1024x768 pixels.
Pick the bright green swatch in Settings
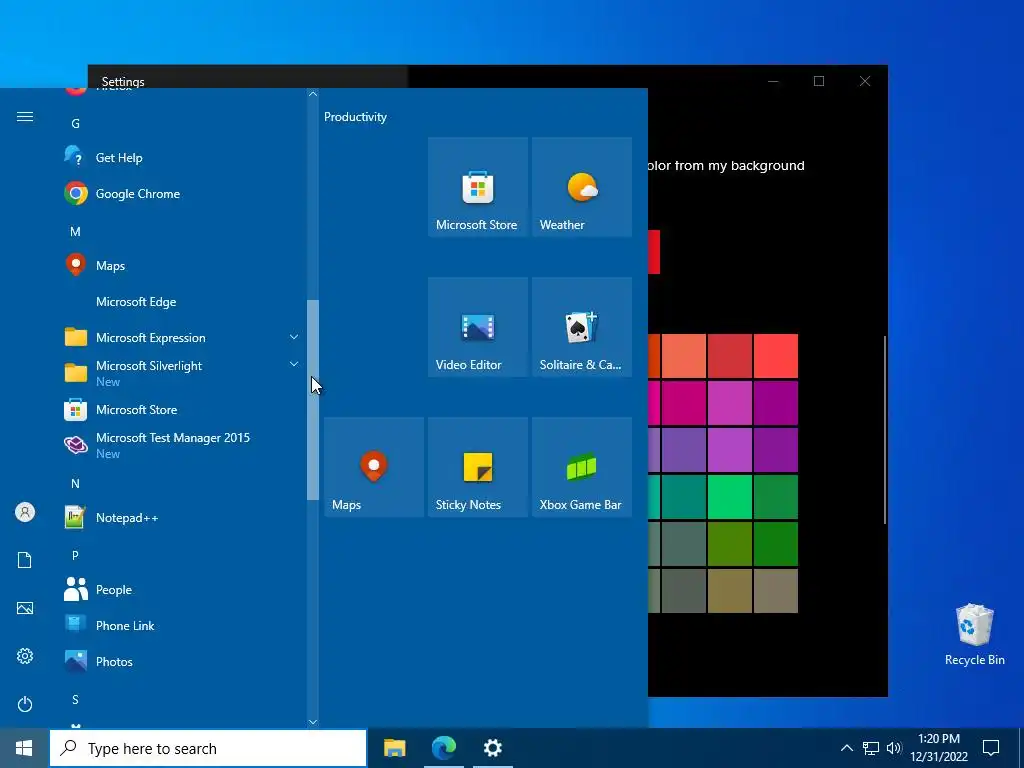tap(729, 498)
